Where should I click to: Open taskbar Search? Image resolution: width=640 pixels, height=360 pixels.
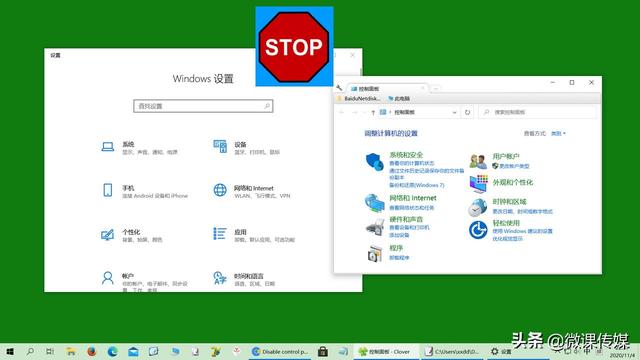(x=30, y=351)
